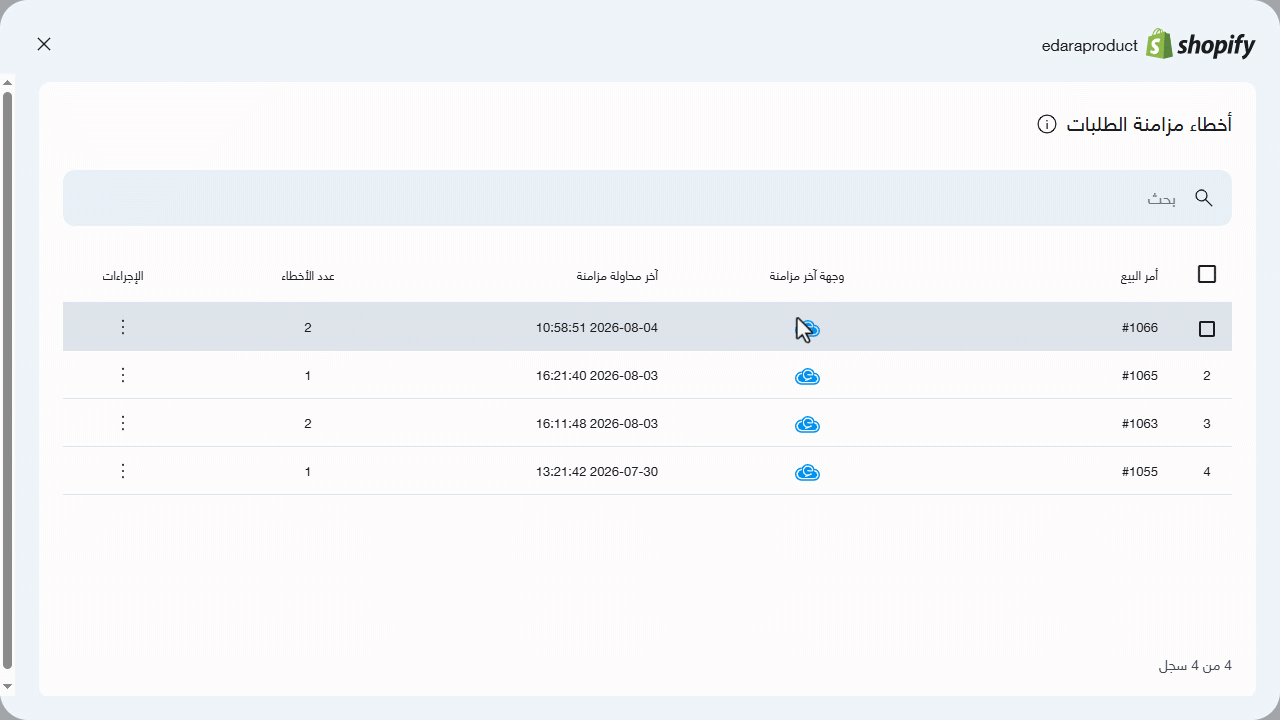
Task: Sort by آخر محاولة مزامنة column header
Action: pyautogui.click(x=617, y=276)
